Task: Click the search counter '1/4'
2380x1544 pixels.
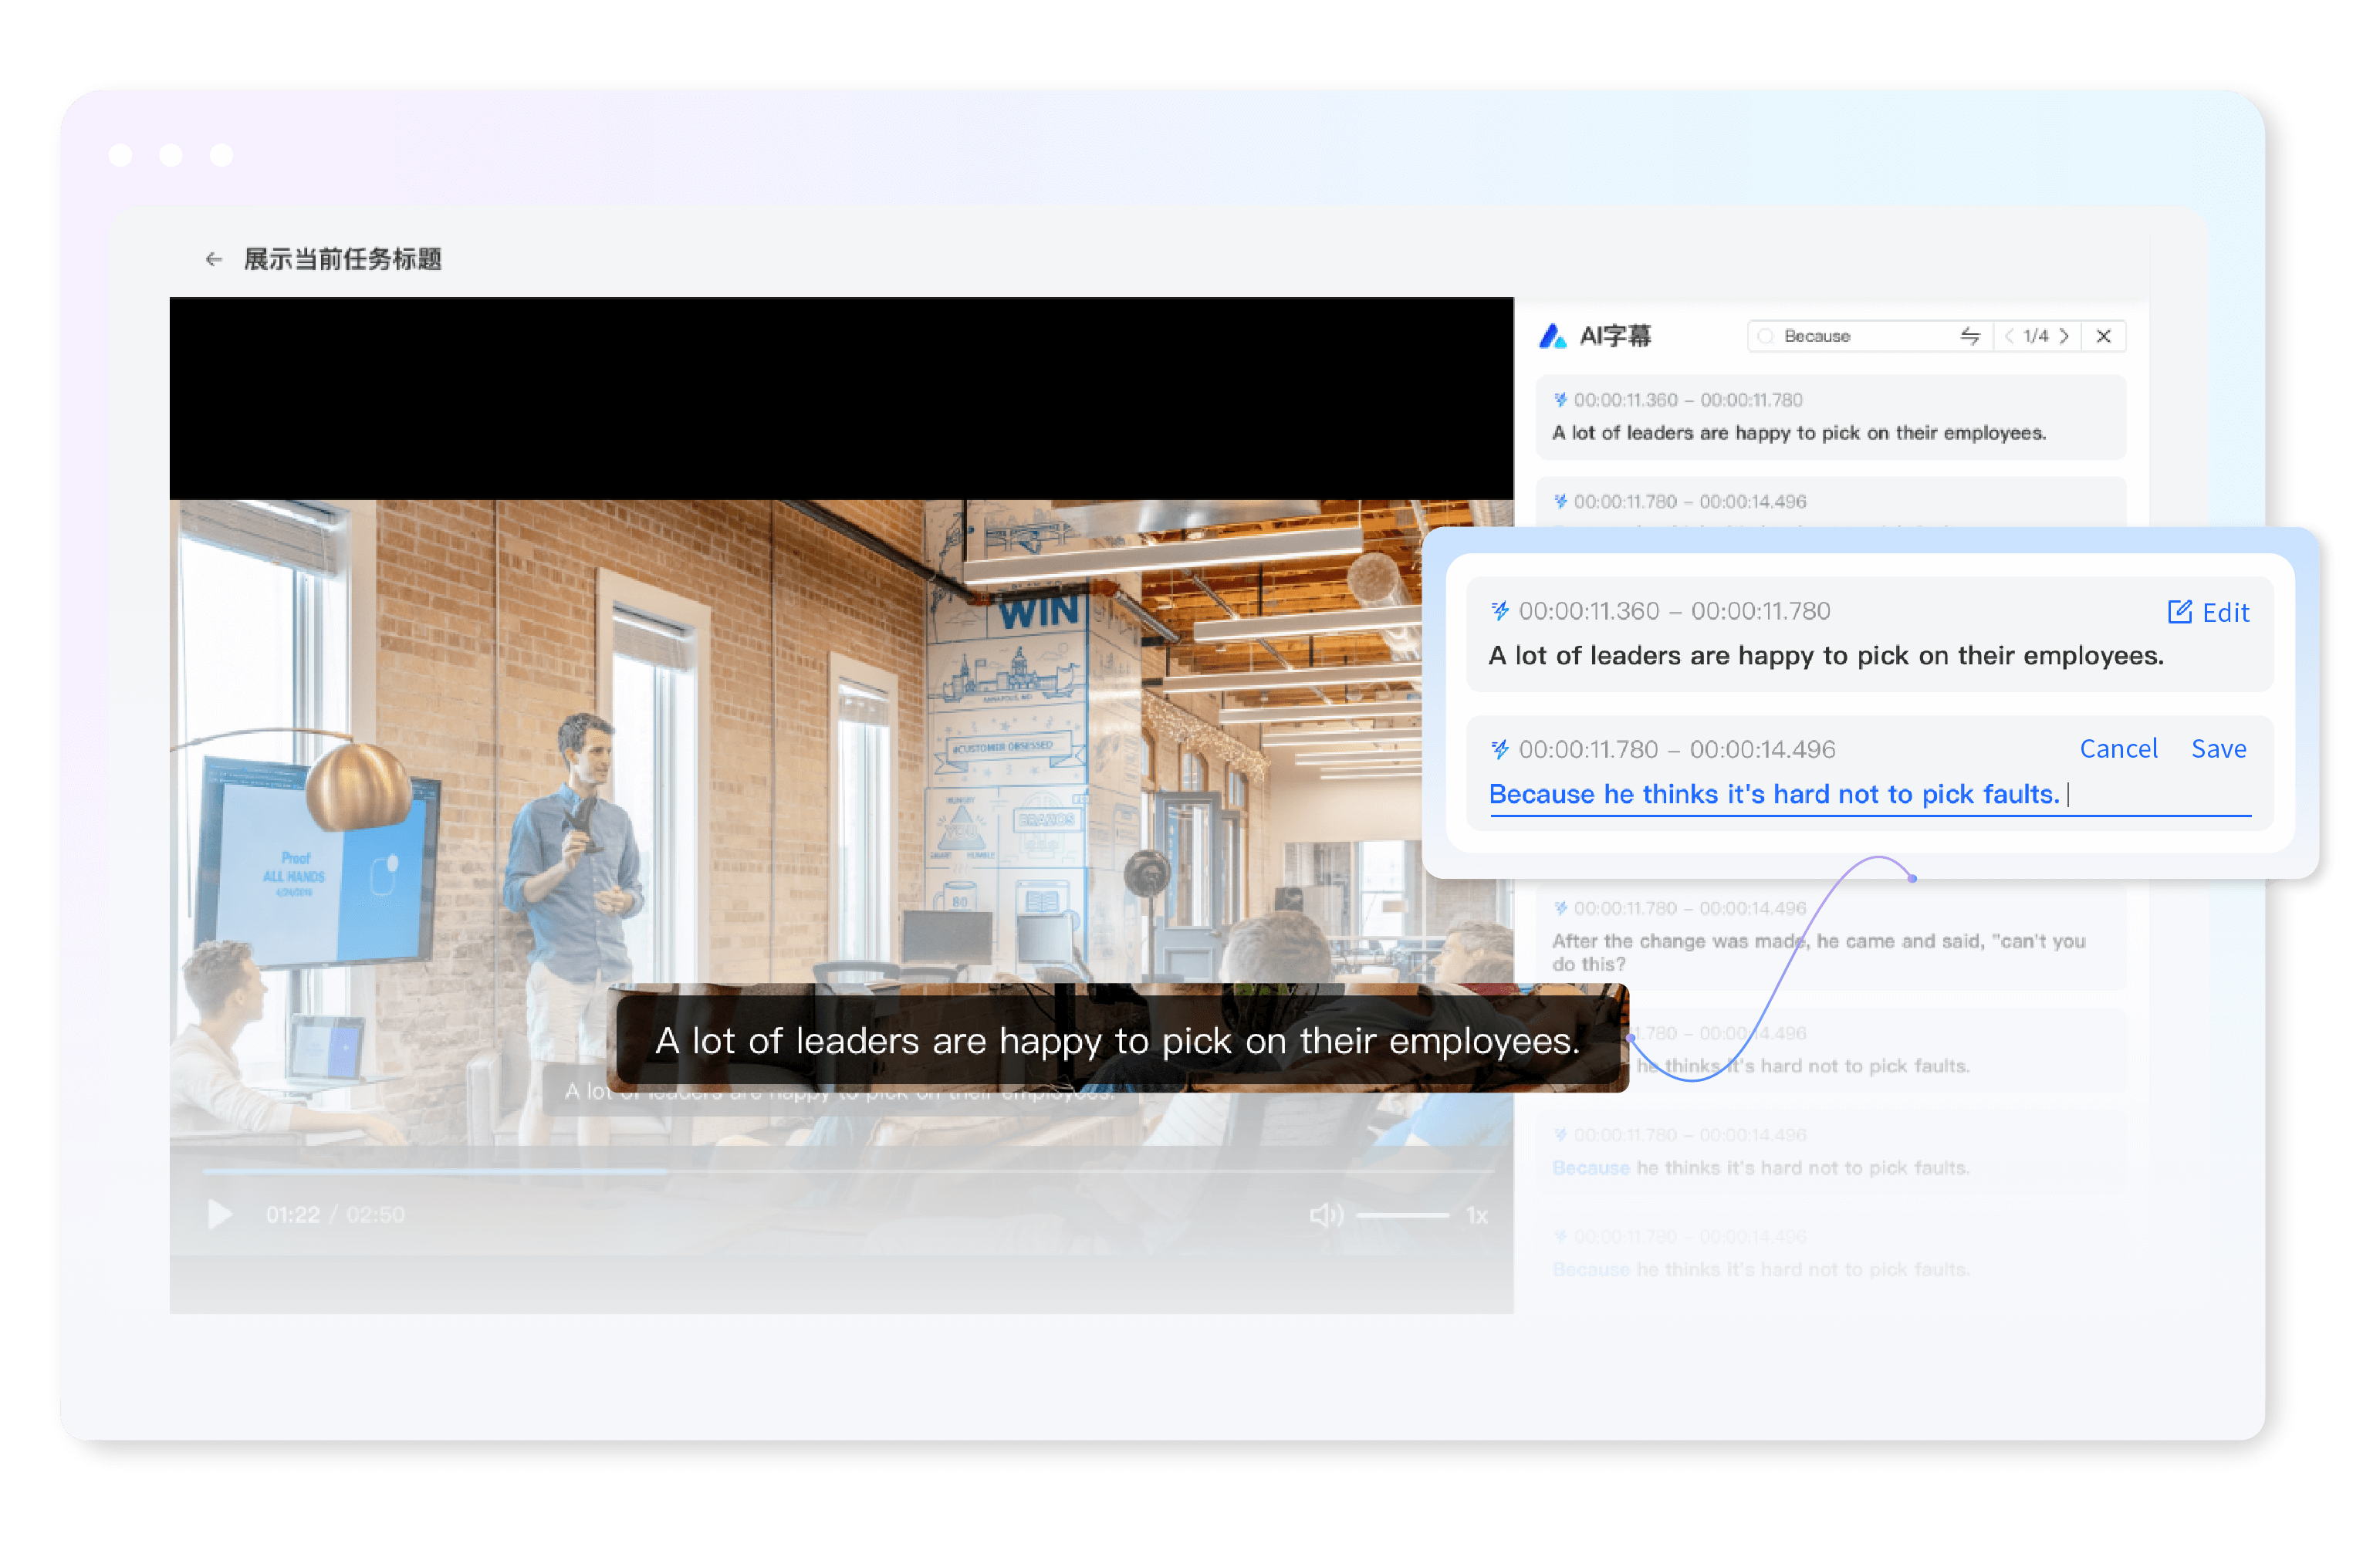Action: coord(2036,336)
